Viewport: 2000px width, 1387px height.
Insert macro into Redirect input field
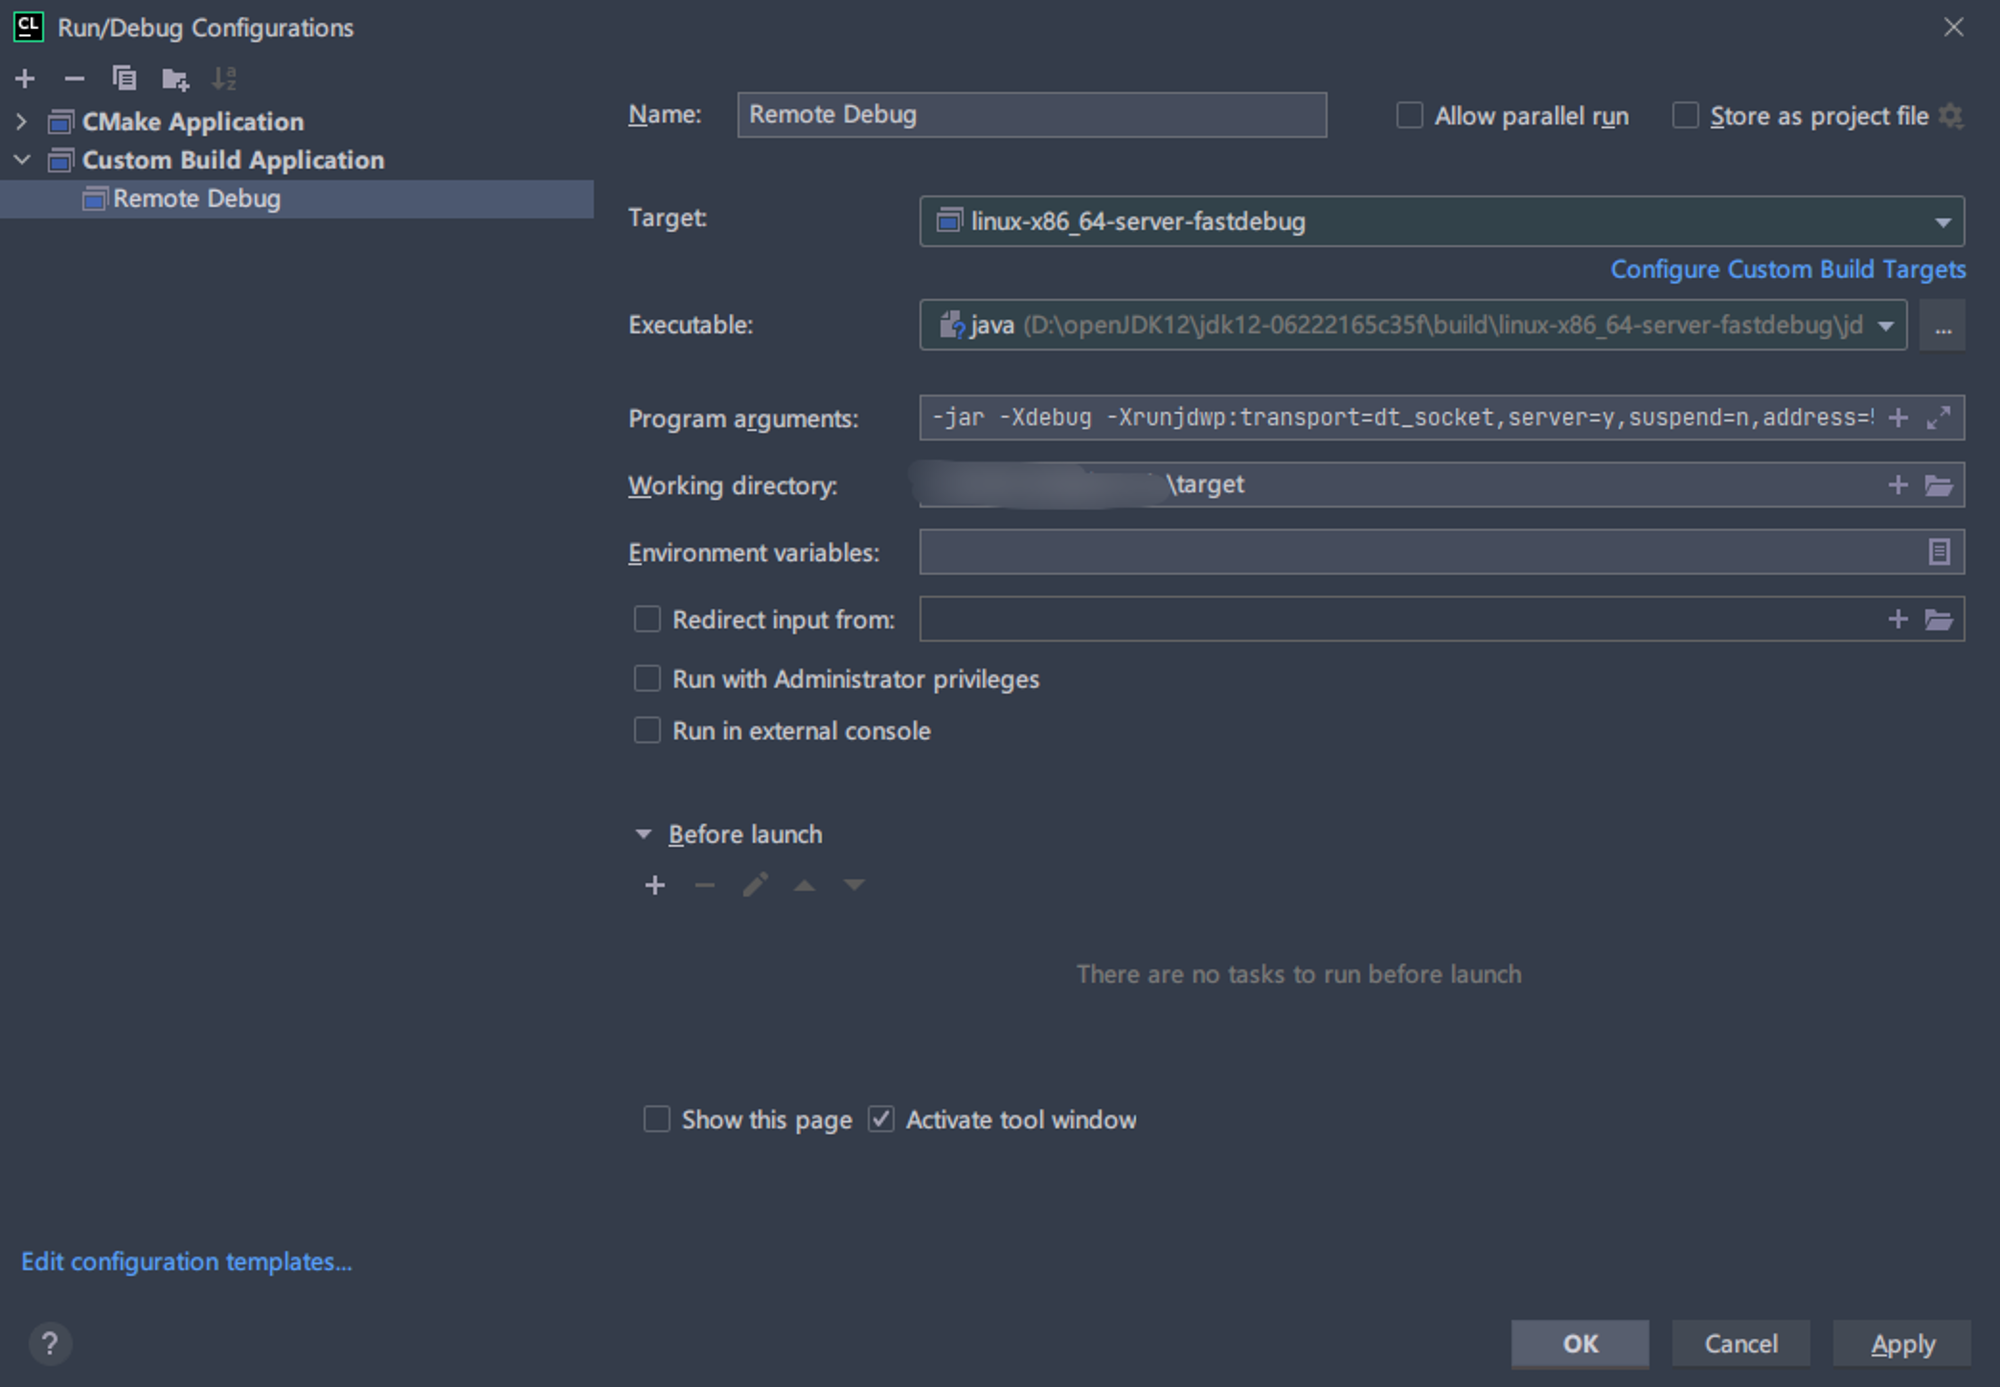click(x=1898, y=619)
